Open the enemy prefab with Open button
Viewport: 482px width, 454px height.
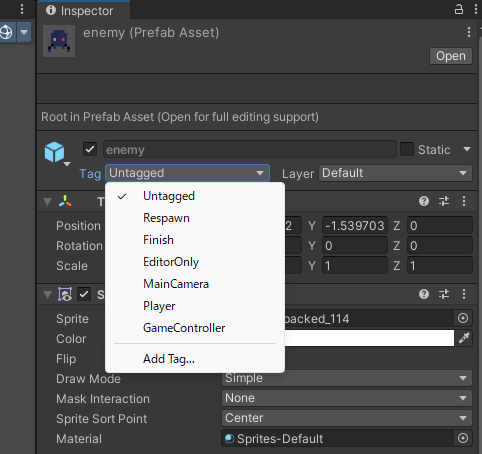[x=451, y=56]
